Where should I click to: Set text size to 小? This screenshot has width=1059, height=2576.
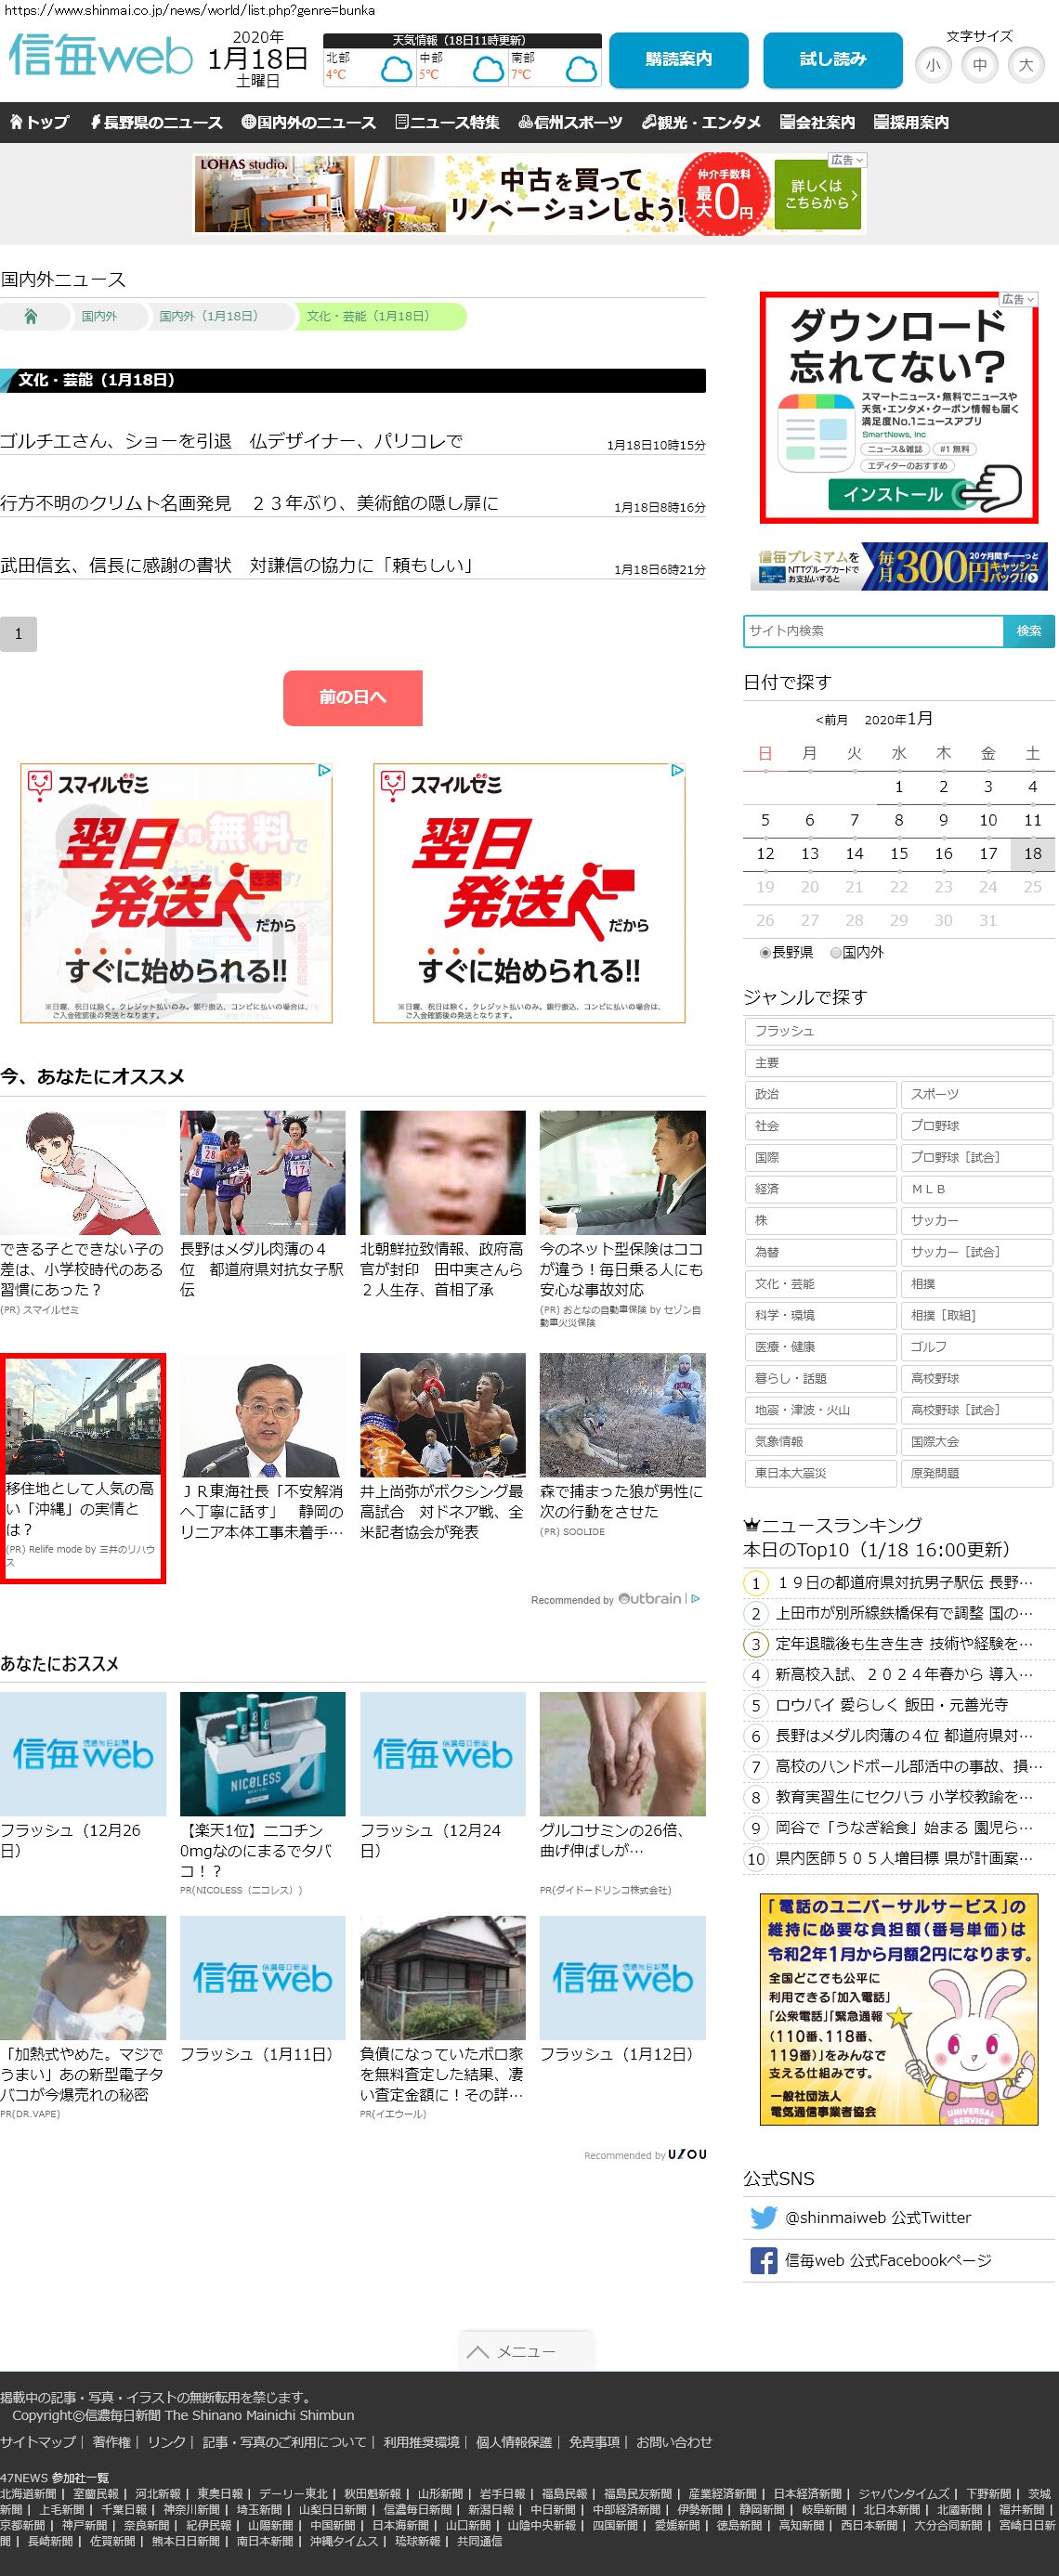pos(932,65)
